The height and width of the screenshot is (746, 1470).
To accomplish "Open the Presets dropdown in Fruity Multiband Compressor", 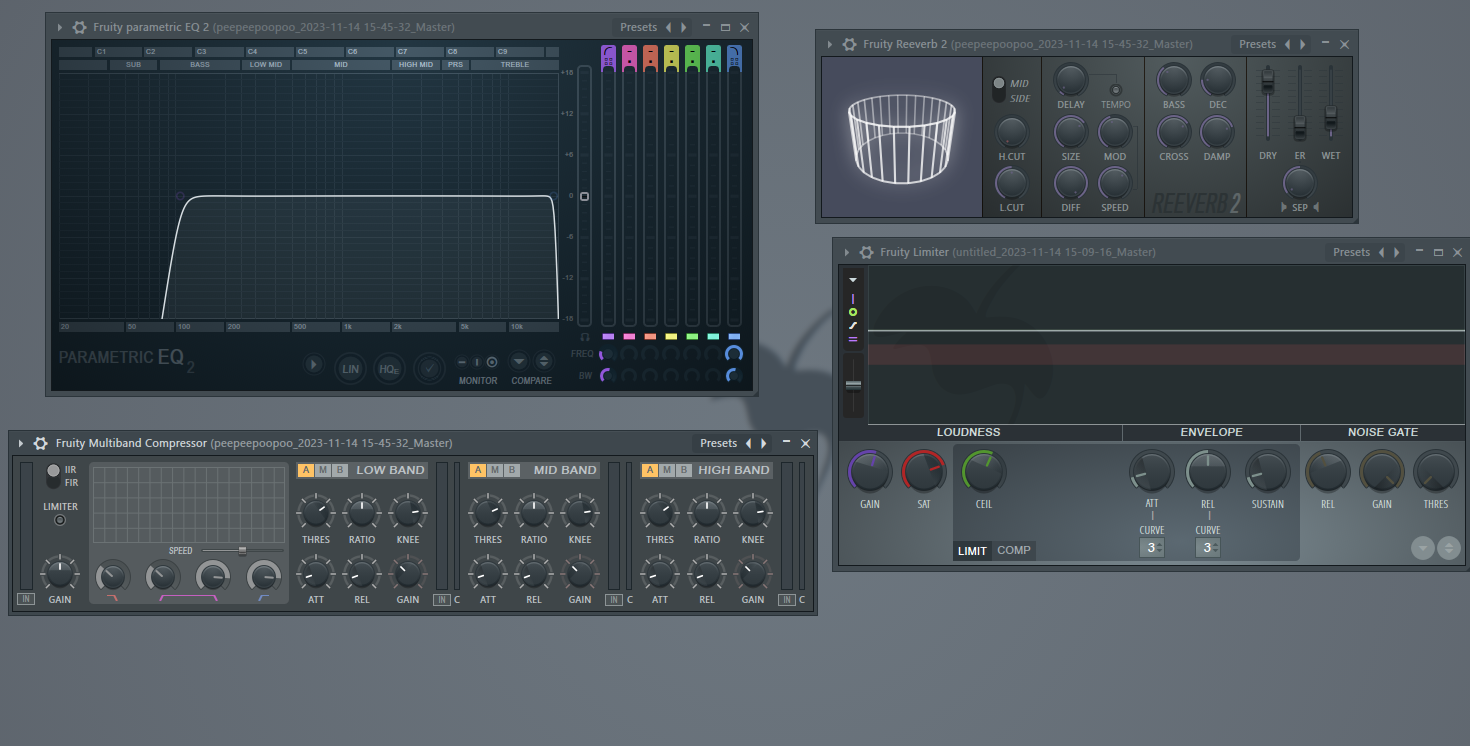I will click(718, 443).
